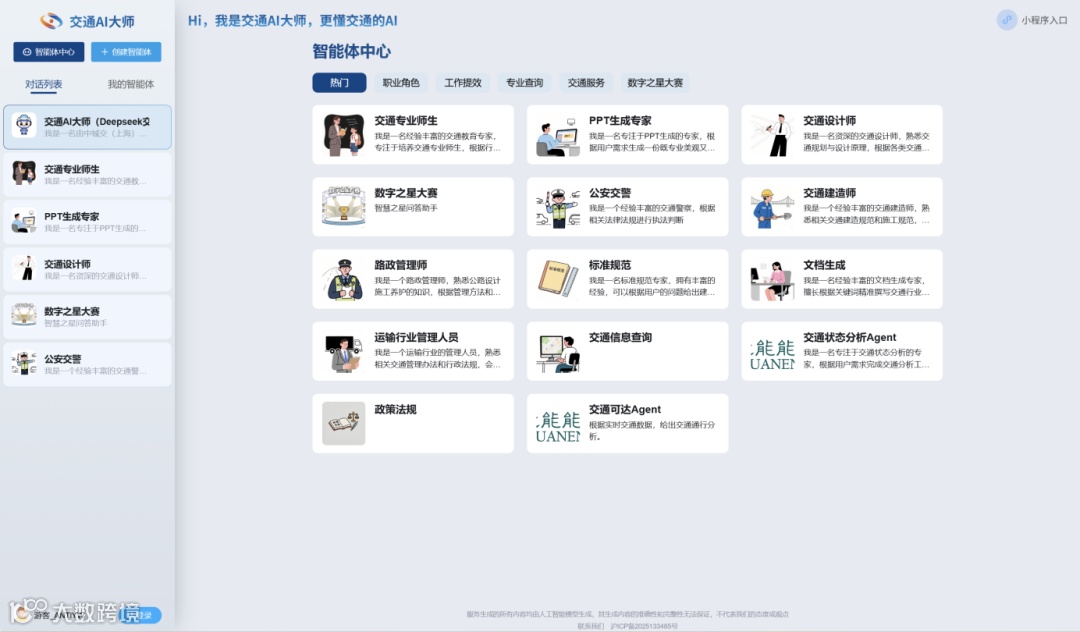Click the 交通信息查询 card illustration
Image resolution: width=1080 pixels, height=632 pixels.
coord(558,351)
